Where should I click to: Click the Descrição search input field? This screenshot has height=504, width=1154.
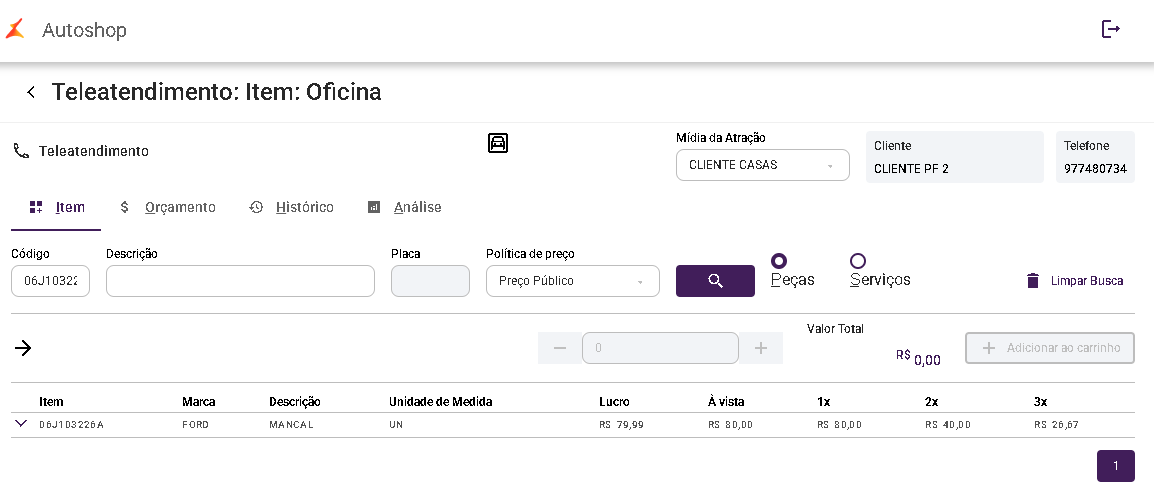(x=241, y=281)
